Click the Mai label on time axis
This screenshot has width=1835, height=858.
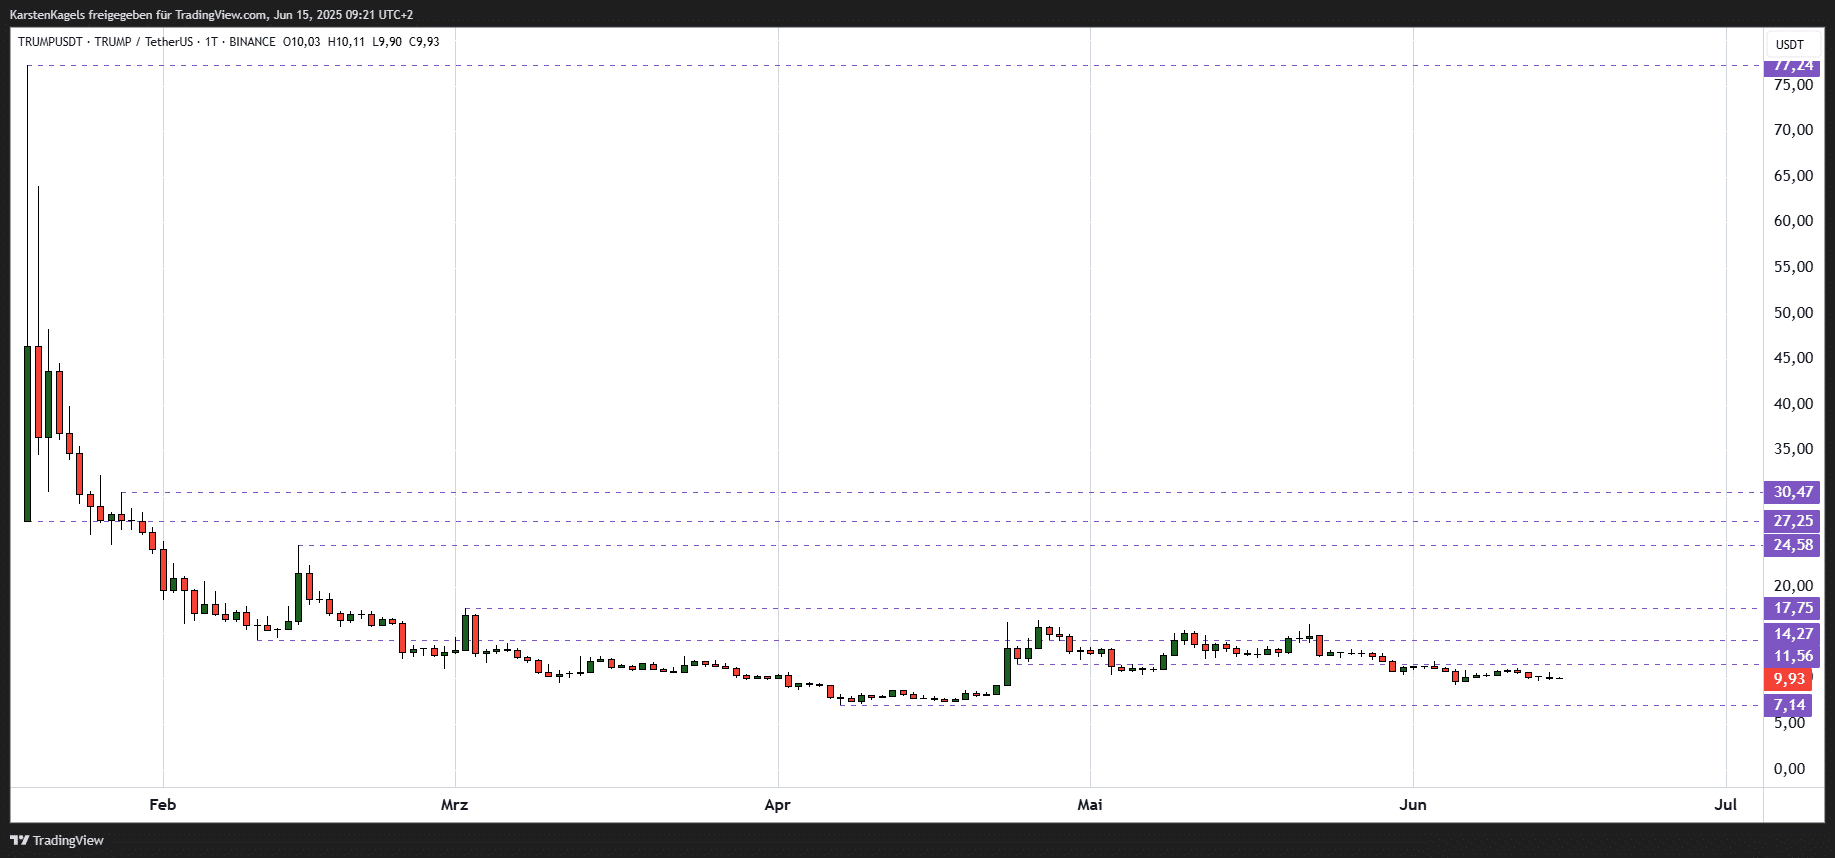[x=1090, y=805]
